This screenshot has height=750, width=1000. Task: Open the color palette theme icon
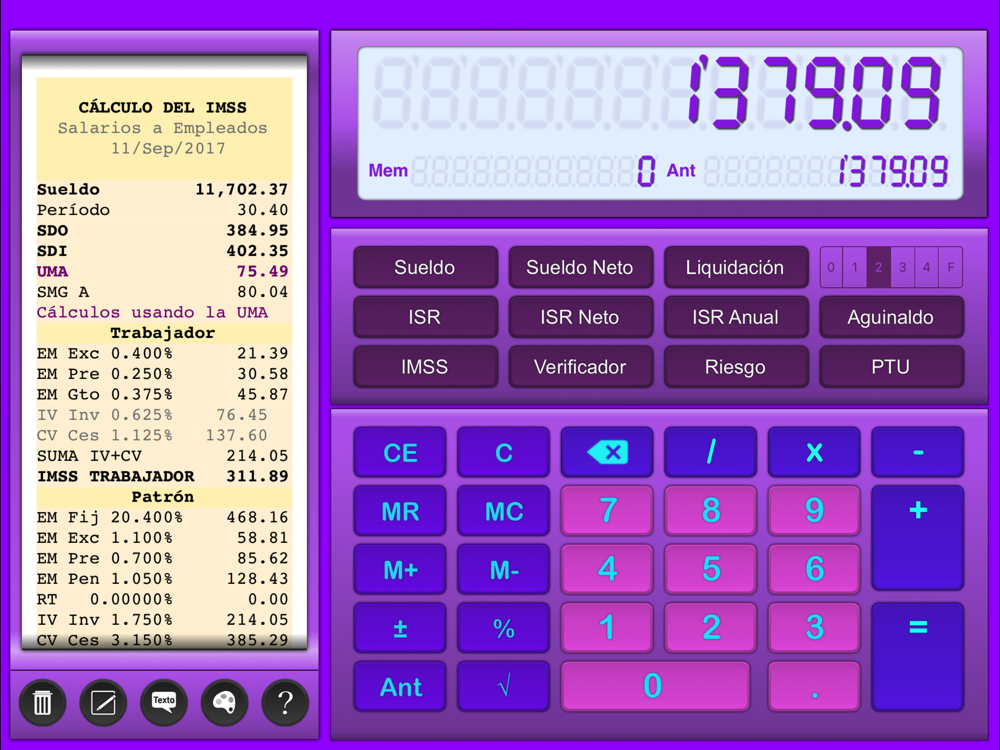(x=224, y=703)
